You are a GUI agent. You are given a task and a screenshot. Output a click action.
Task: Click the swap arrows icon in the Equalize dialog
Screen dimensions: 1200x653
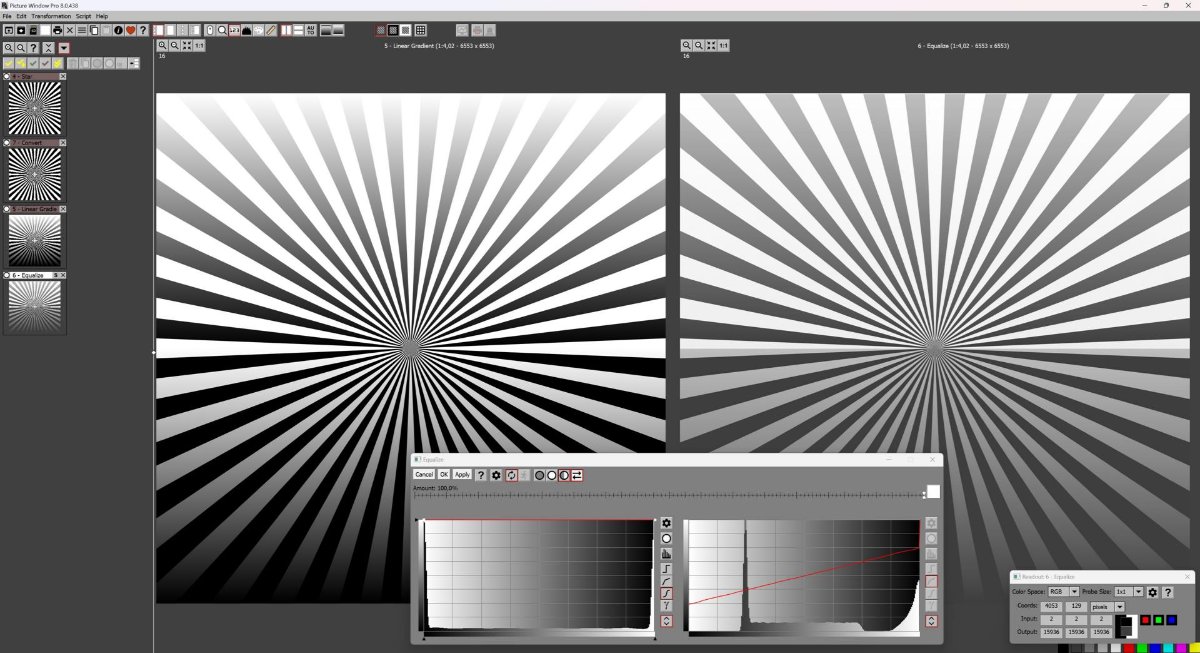click(577, 475)
